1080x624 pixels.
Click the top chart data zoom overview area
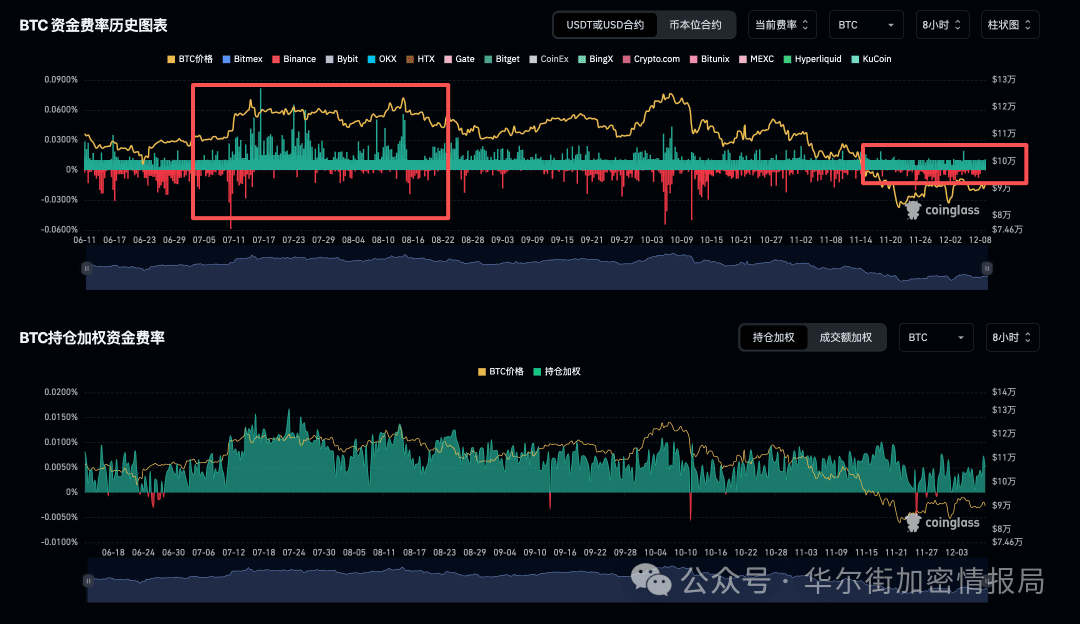click(537, 269)
